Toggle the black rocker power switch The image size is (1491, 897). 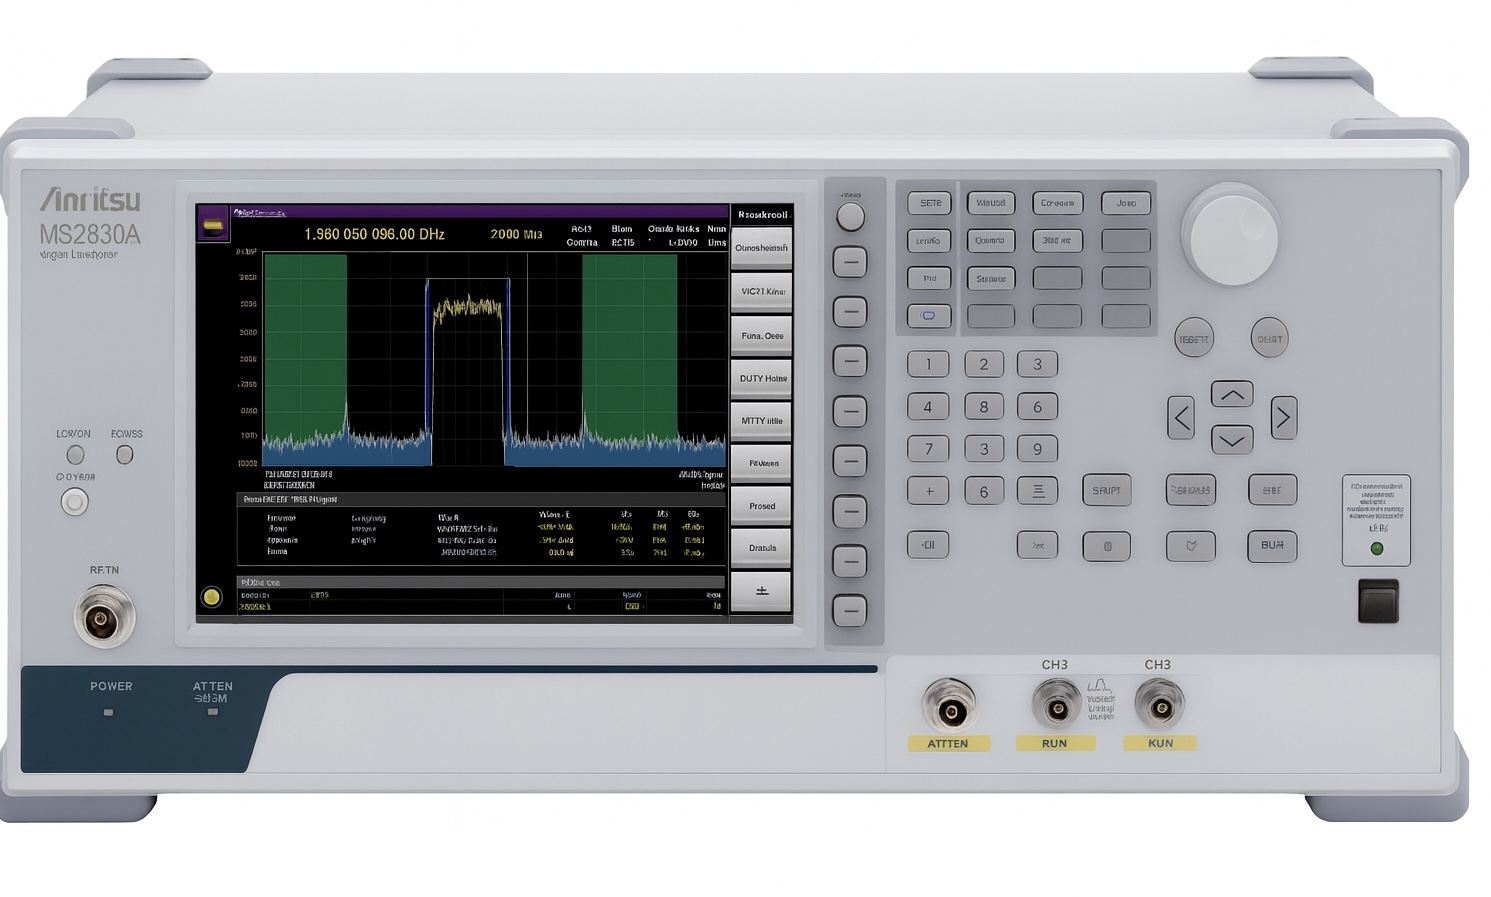pyautogui.click(x=1377, y=601)
